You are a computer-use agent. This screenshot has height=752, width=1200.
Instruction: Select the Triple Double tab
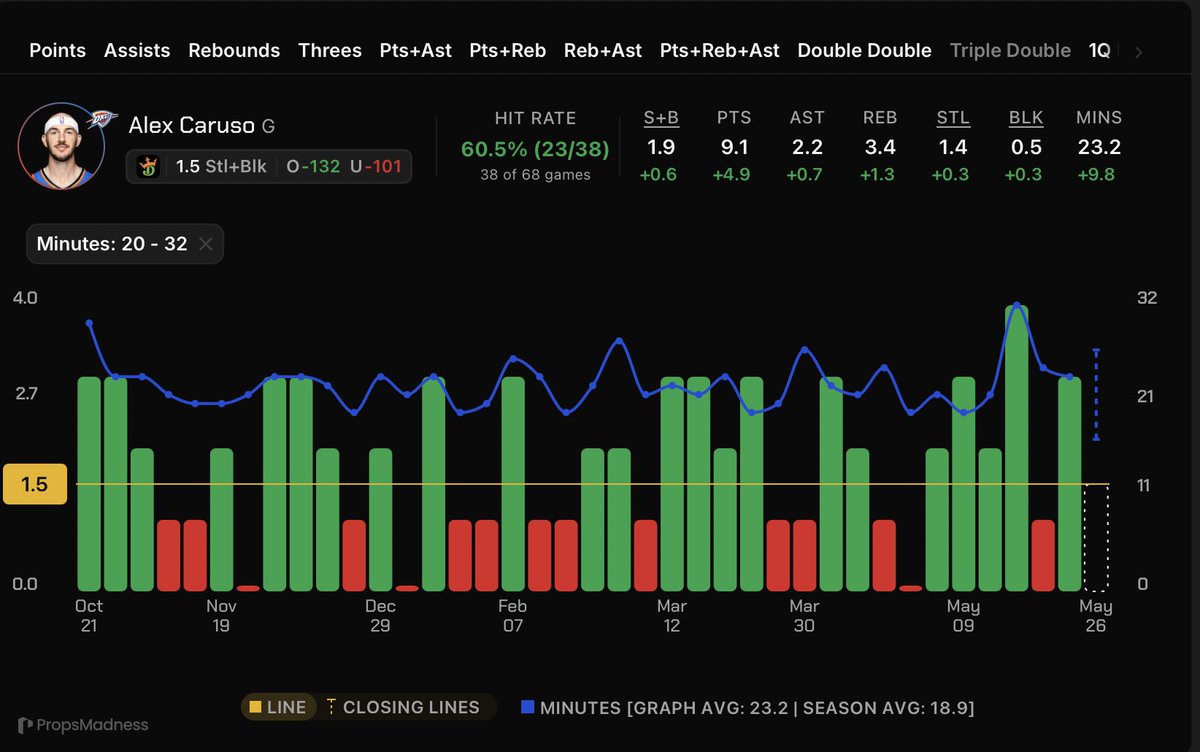[x=1010, y=50]
